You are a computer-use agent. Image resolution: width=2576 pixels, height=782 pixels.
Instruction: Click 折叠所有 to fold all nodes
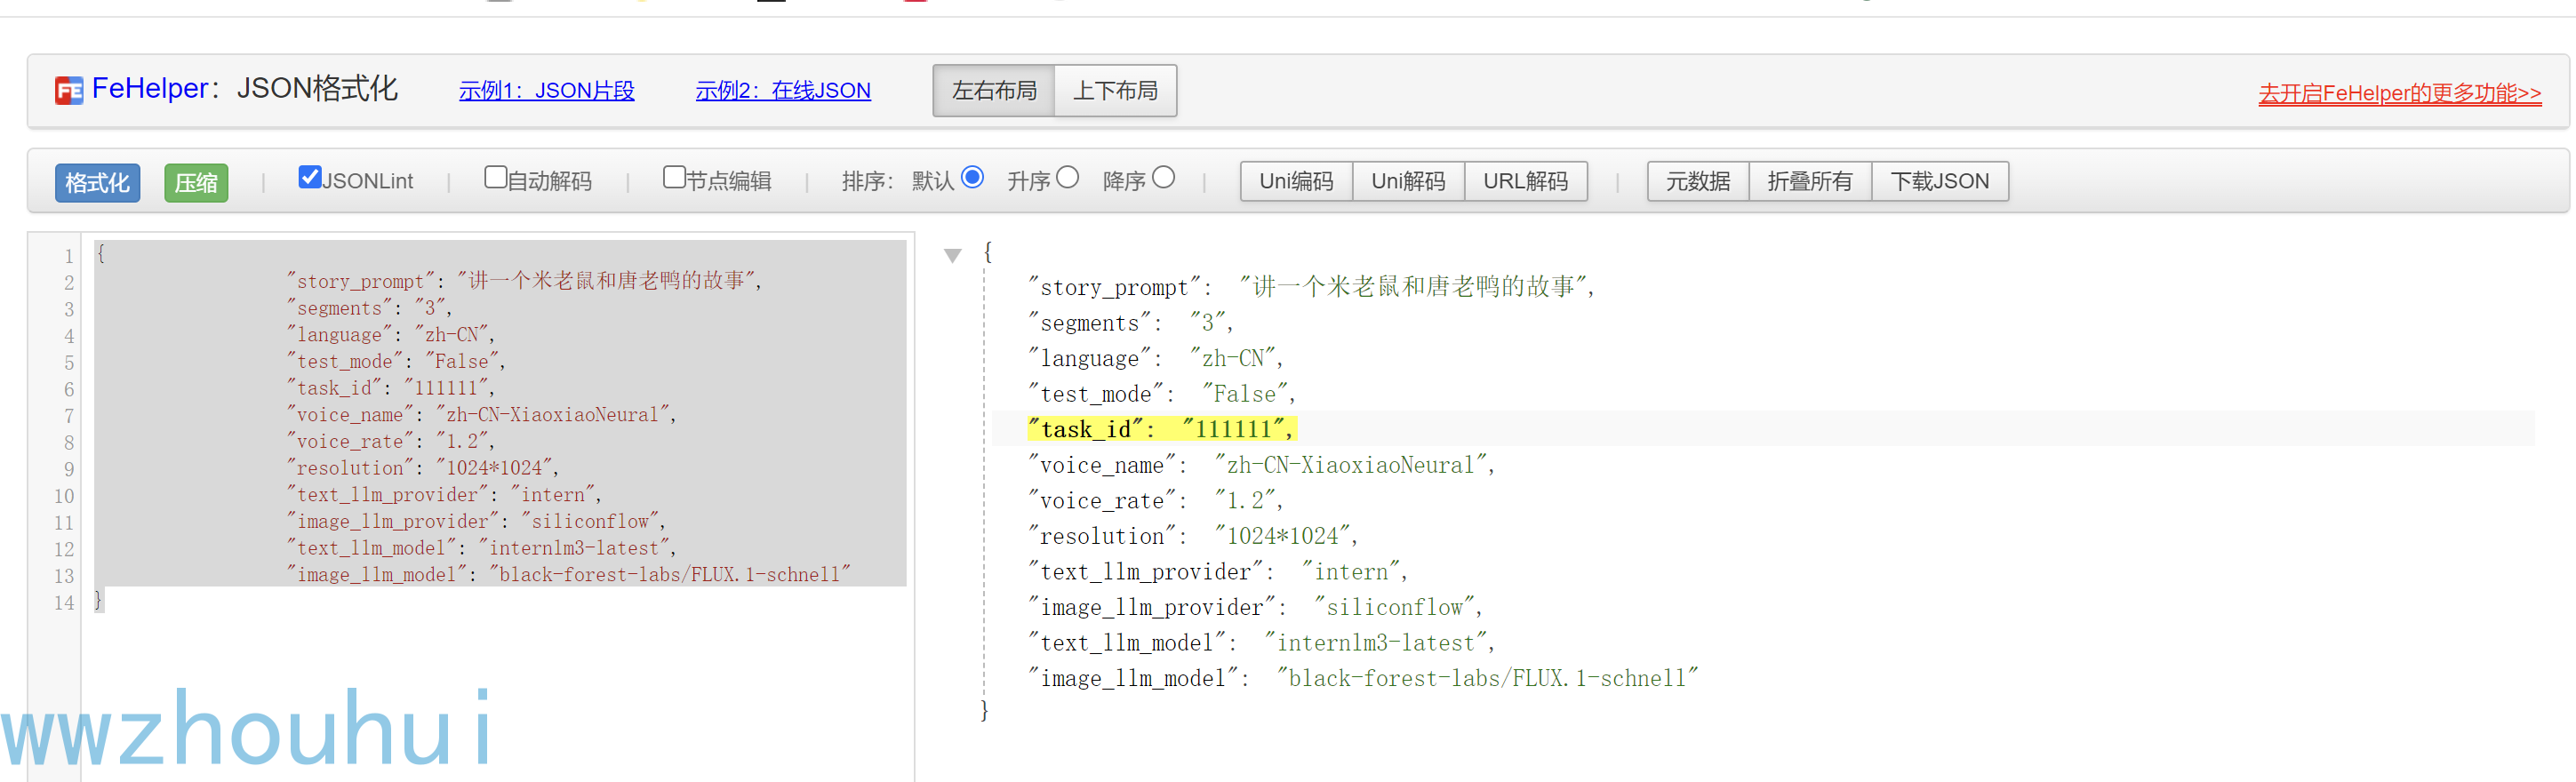coord(1809,181)
